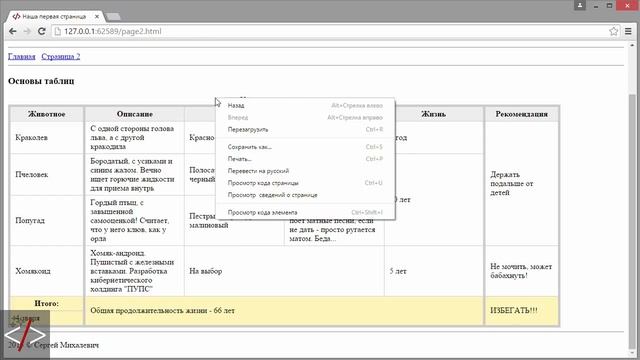The height and width of the screenshot is (360, 640).
Task: Choose 'Перезагрузить' in the context menu
Action: [305, 129]
